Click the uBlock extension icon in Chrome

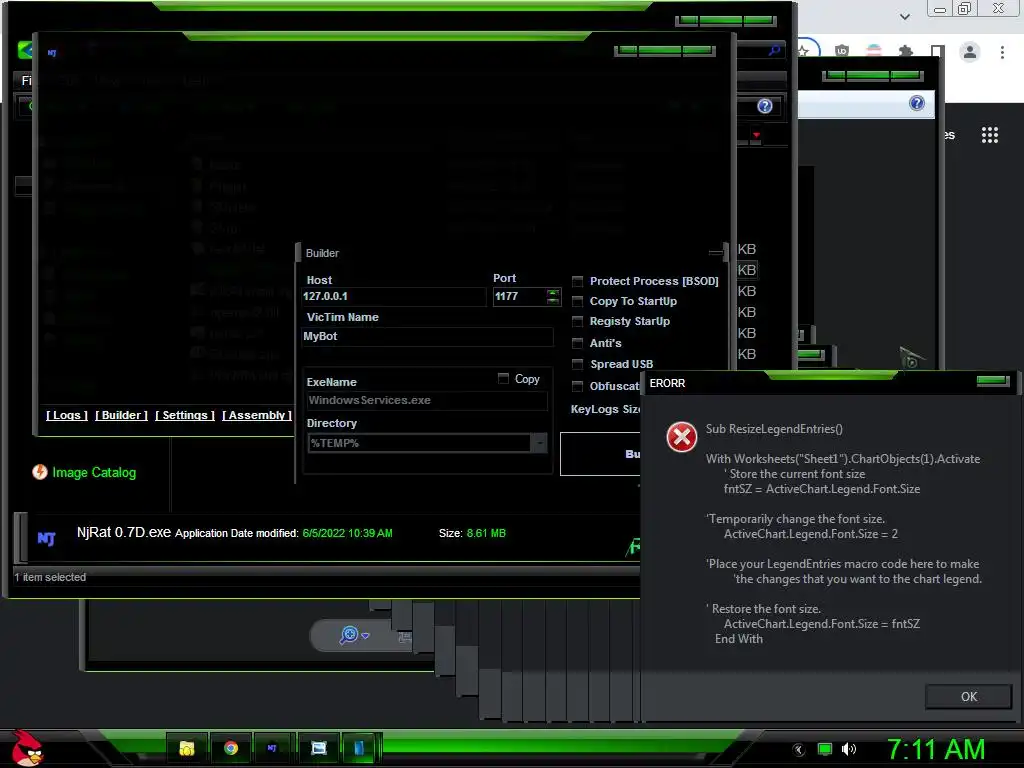coord(842,51)
